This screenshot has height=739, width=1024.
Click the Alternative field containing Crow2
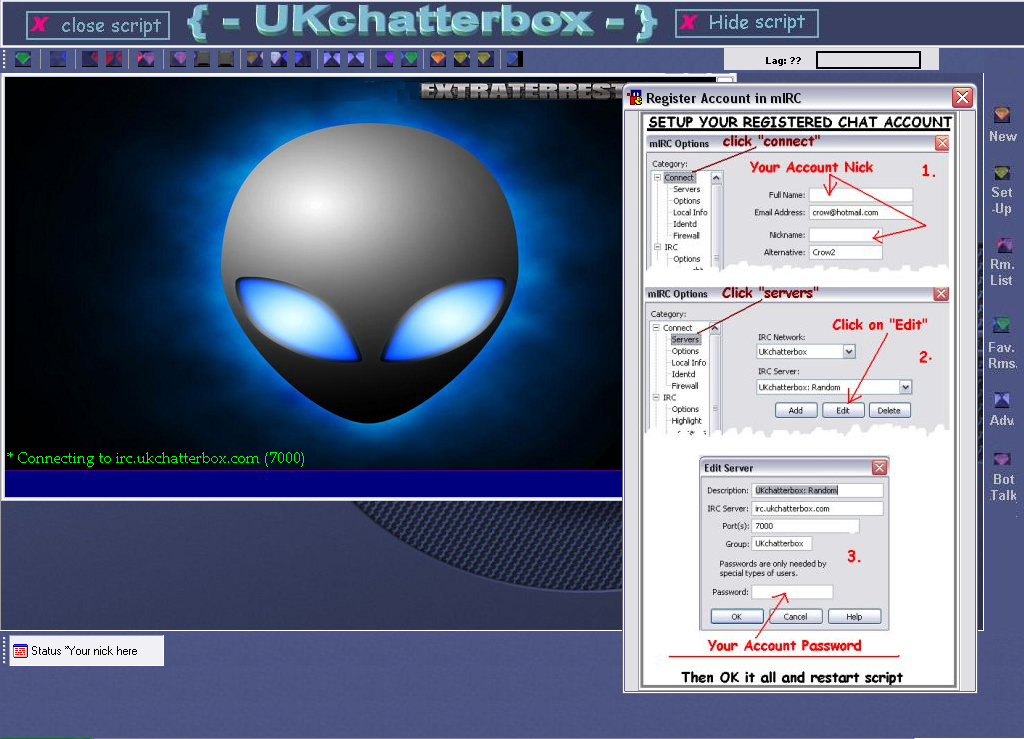[846, 252]
